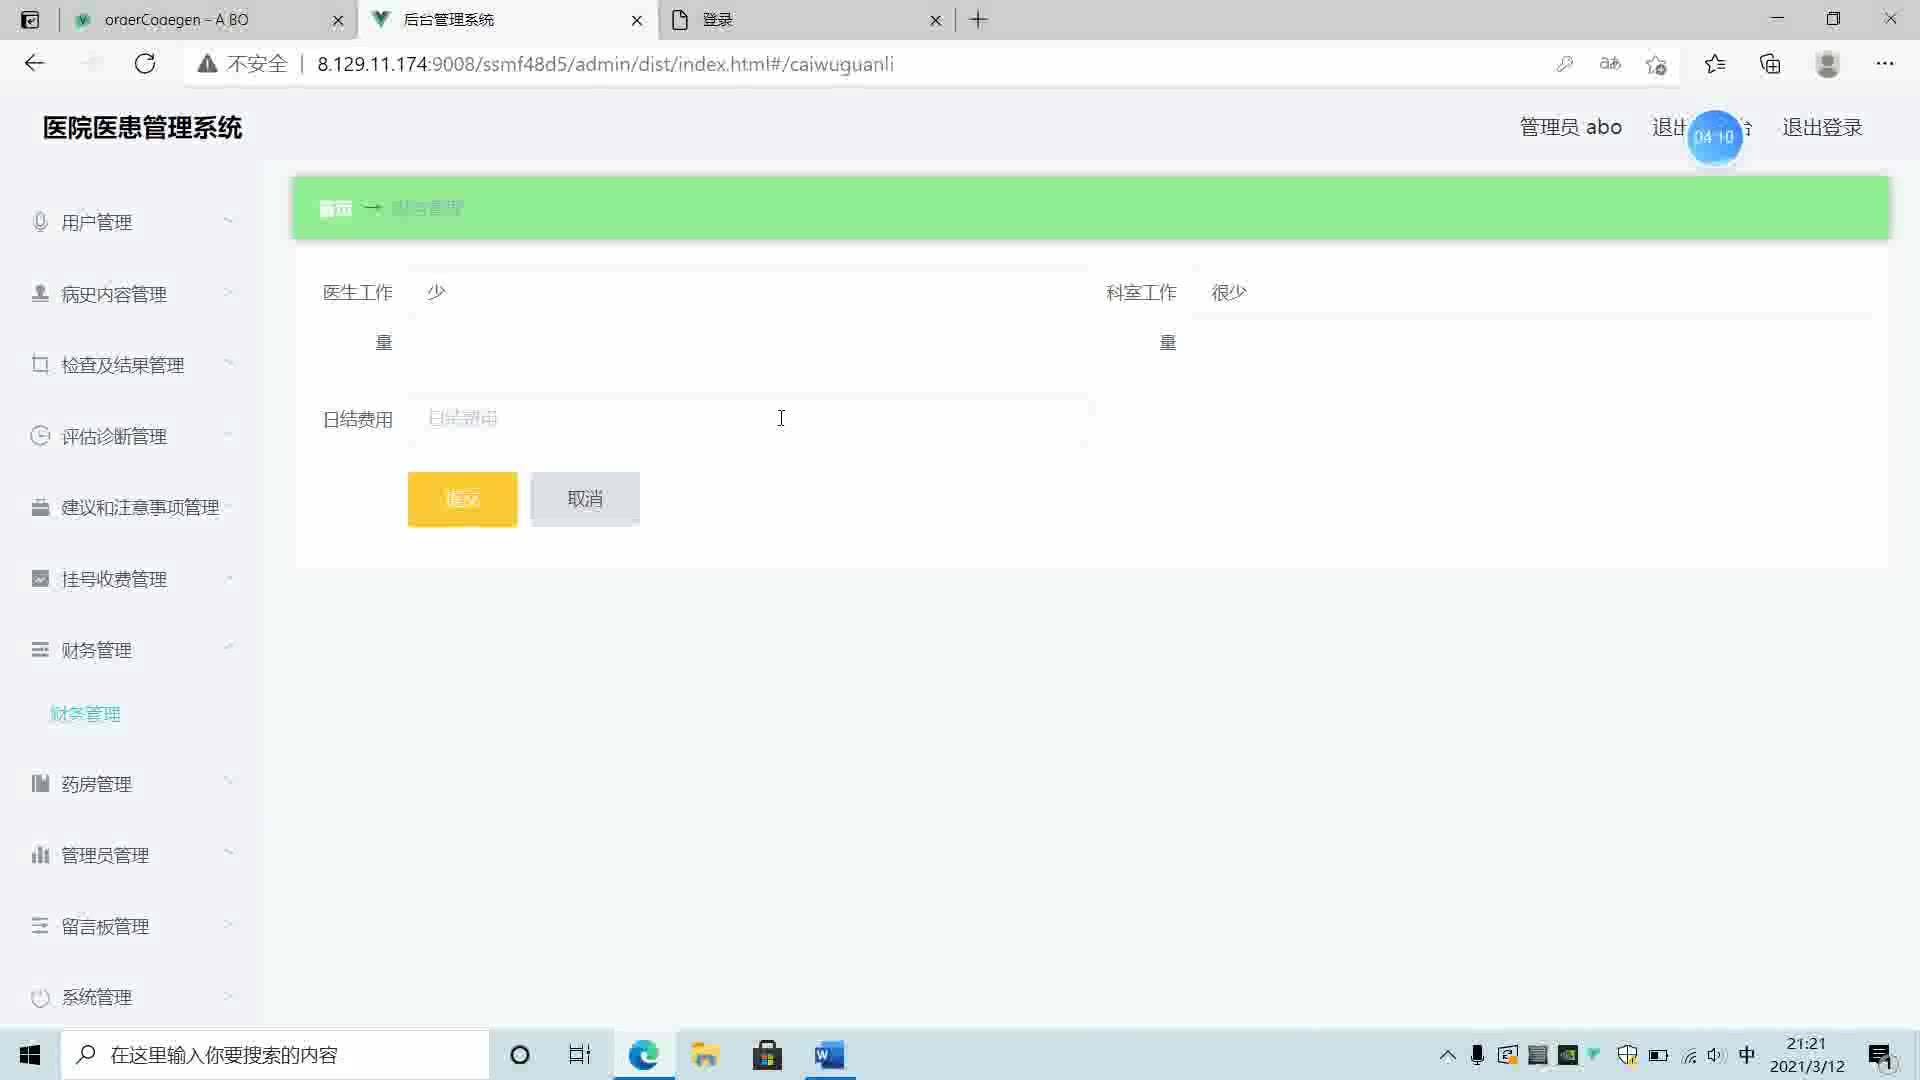1920x1080 pixels.
Task: Click the 取消 cancel button
Action: point(585,499)
